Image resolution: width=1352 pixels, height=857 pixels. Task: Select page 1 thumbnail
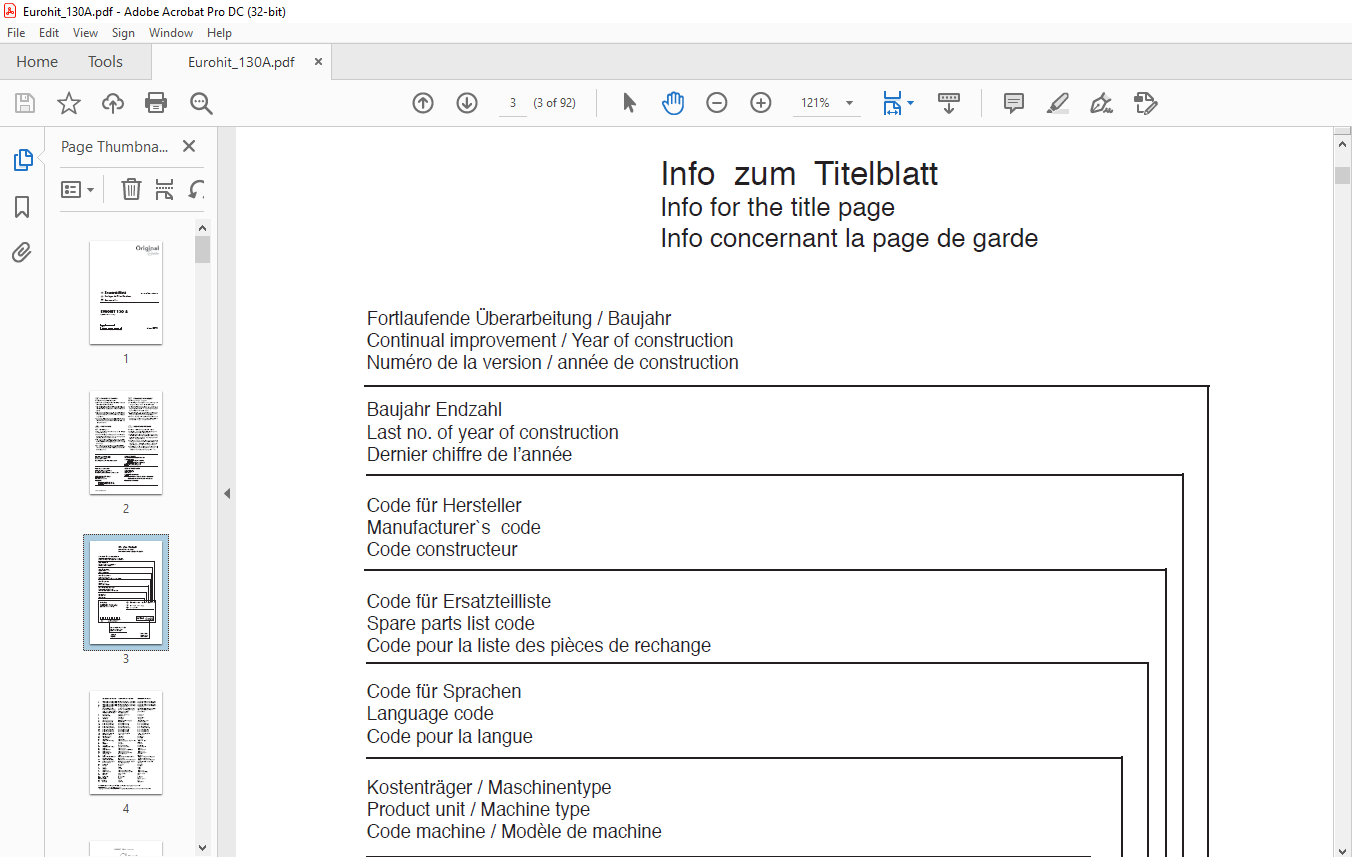(126, 292)
